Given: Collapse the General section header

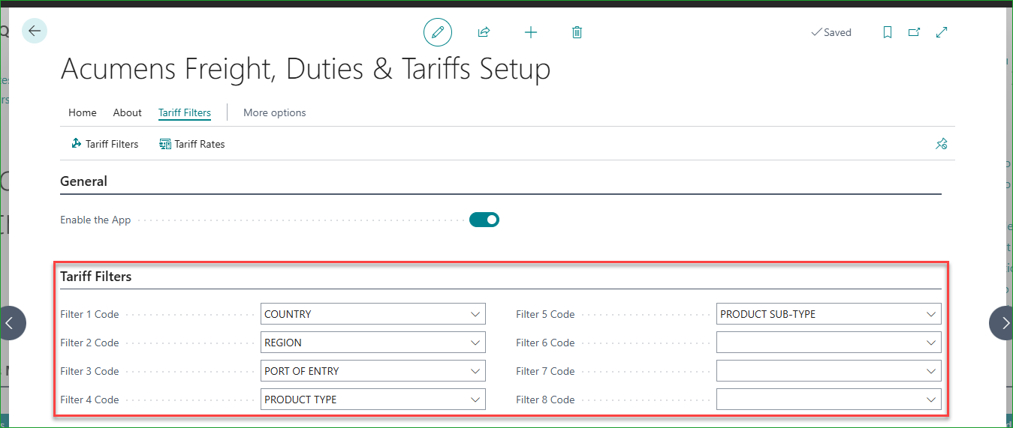Looking at the screenshot, I should click(84, 181).
